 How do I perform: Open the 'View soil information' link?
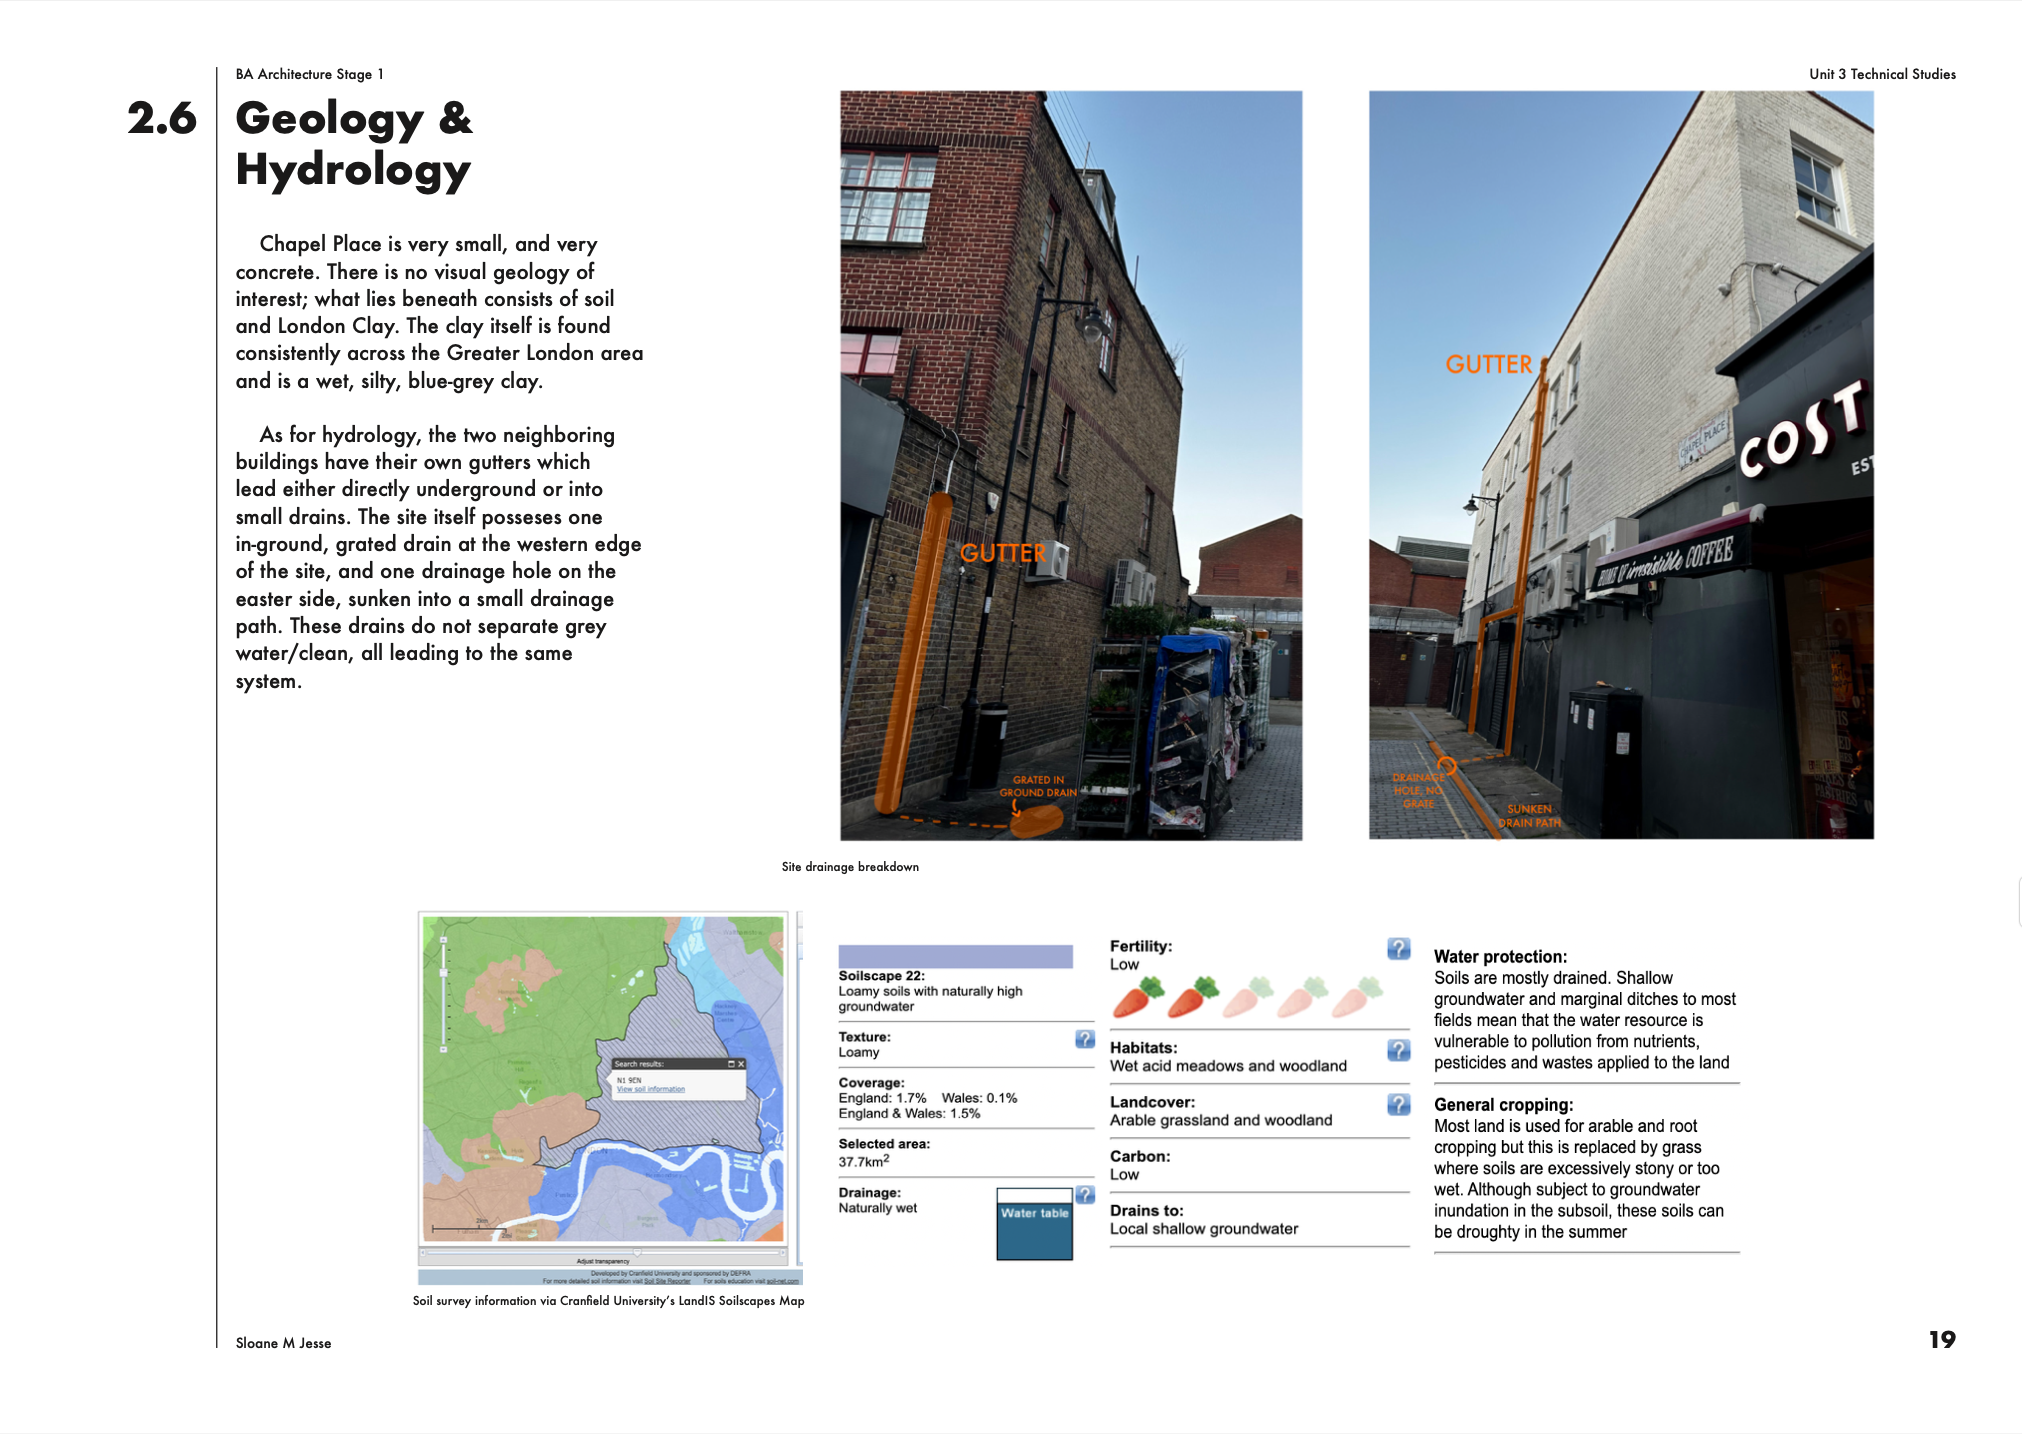coord(651,1089)
